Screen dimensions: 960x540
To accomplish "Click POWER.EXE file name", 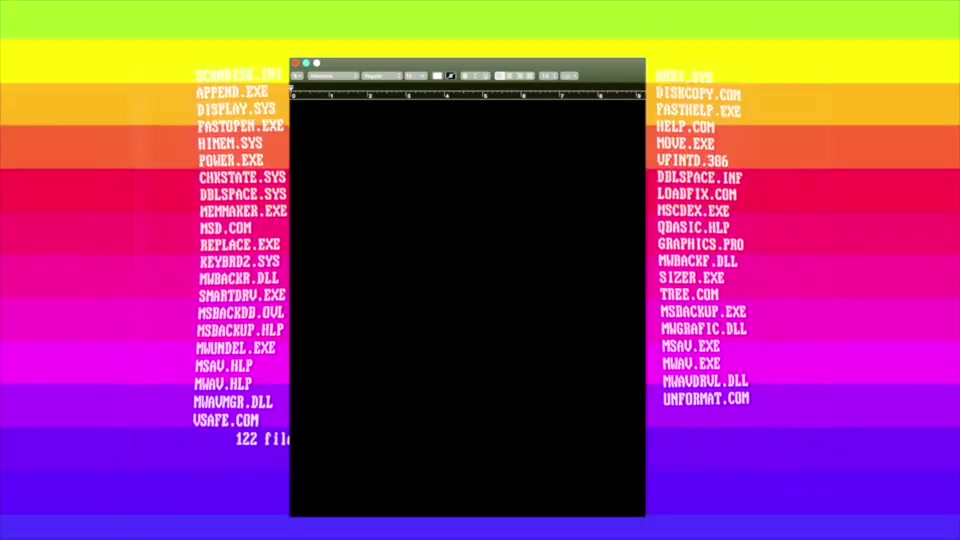I will click(231, 160).
